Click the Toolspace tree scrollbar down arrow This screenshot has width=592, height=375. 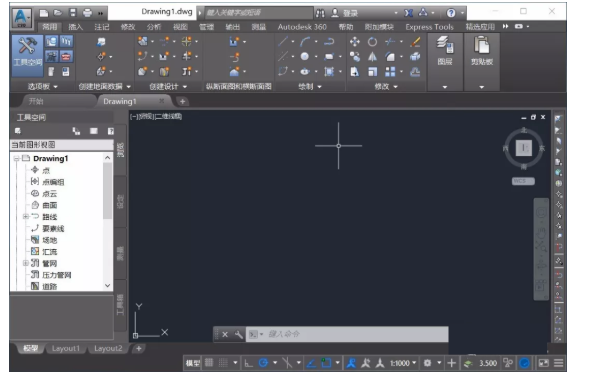point(108,285)
